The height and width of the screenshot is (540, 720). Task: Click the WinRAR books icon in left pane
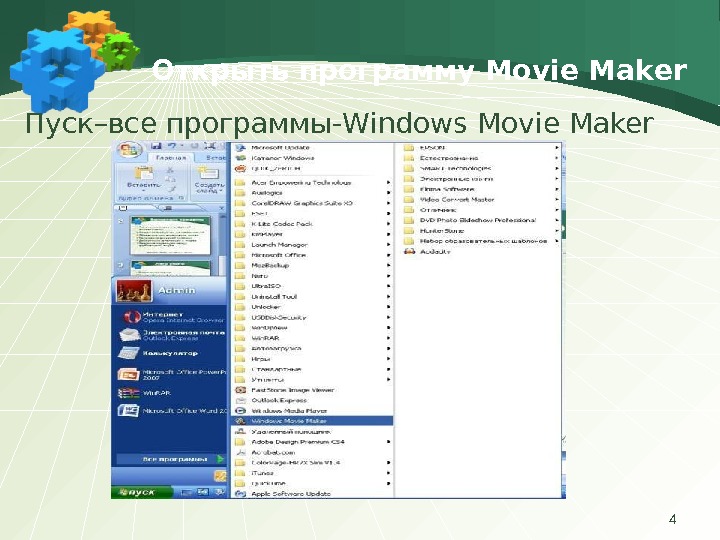[128, 393]
